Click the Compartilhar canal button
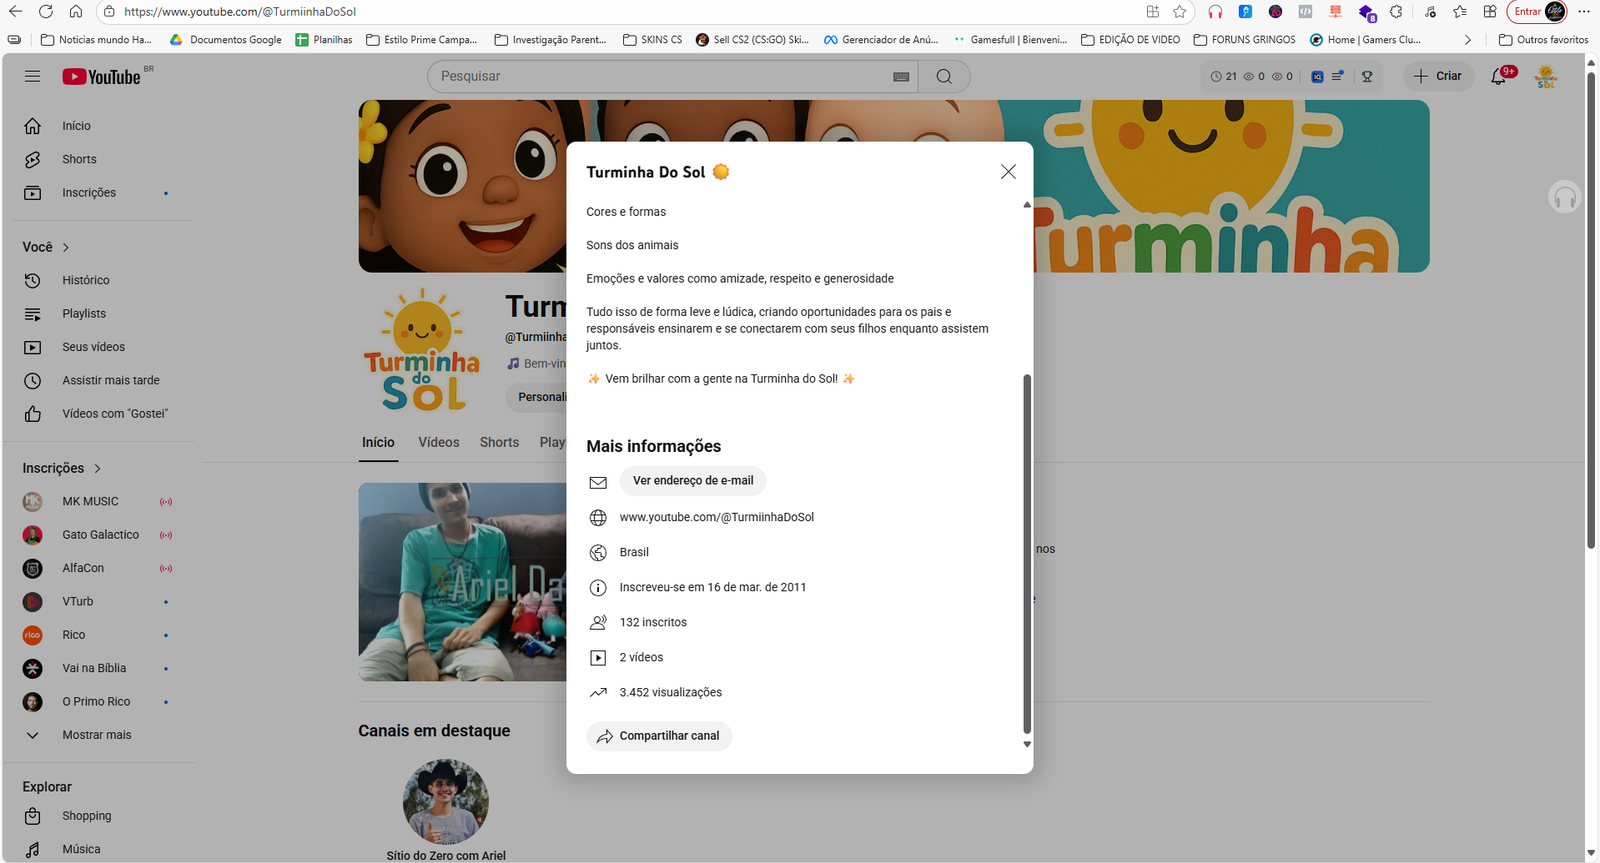 pos(659,736)
